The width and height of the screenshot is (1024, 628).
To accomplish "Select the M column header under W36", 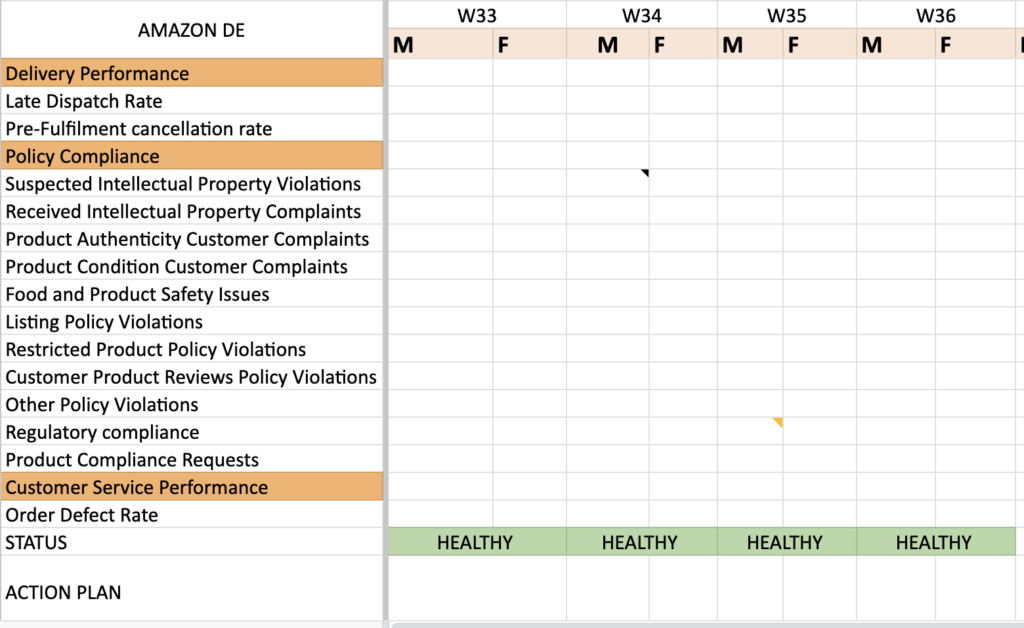I will [895, 44].
